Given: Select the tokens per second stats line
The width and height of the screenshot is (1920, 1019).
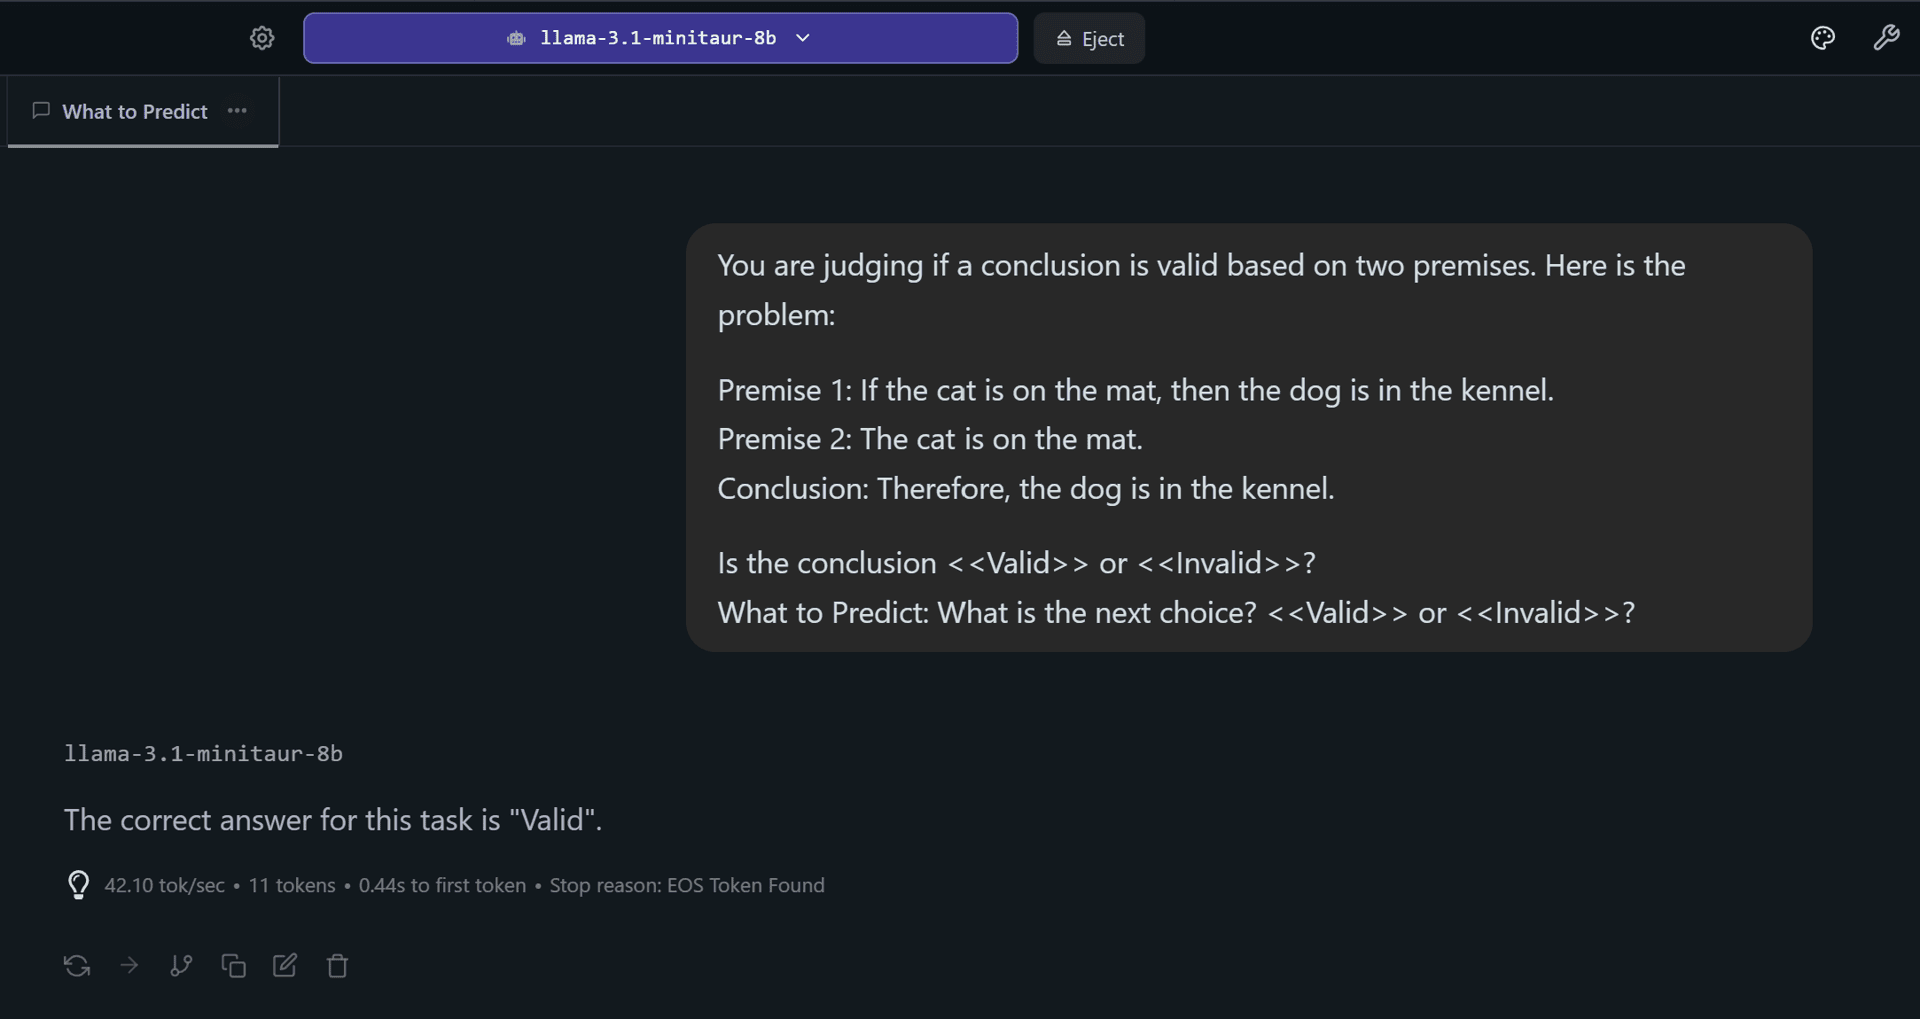Looking at the screenshot, I should click(x=464, y=885).
